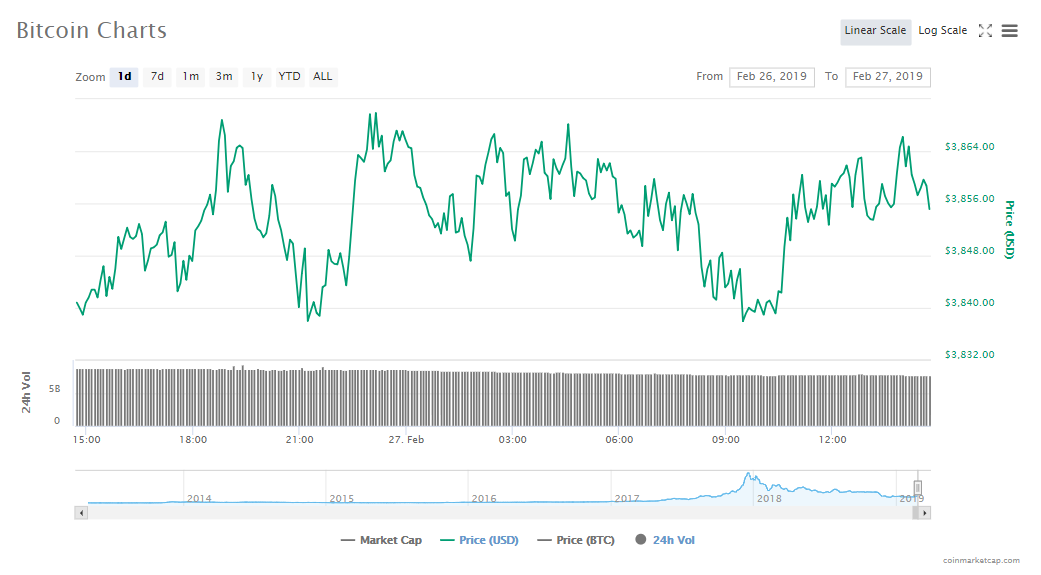The image size is (1041, 575).
Task: Select the YTD zoom range
Action: 289,77
